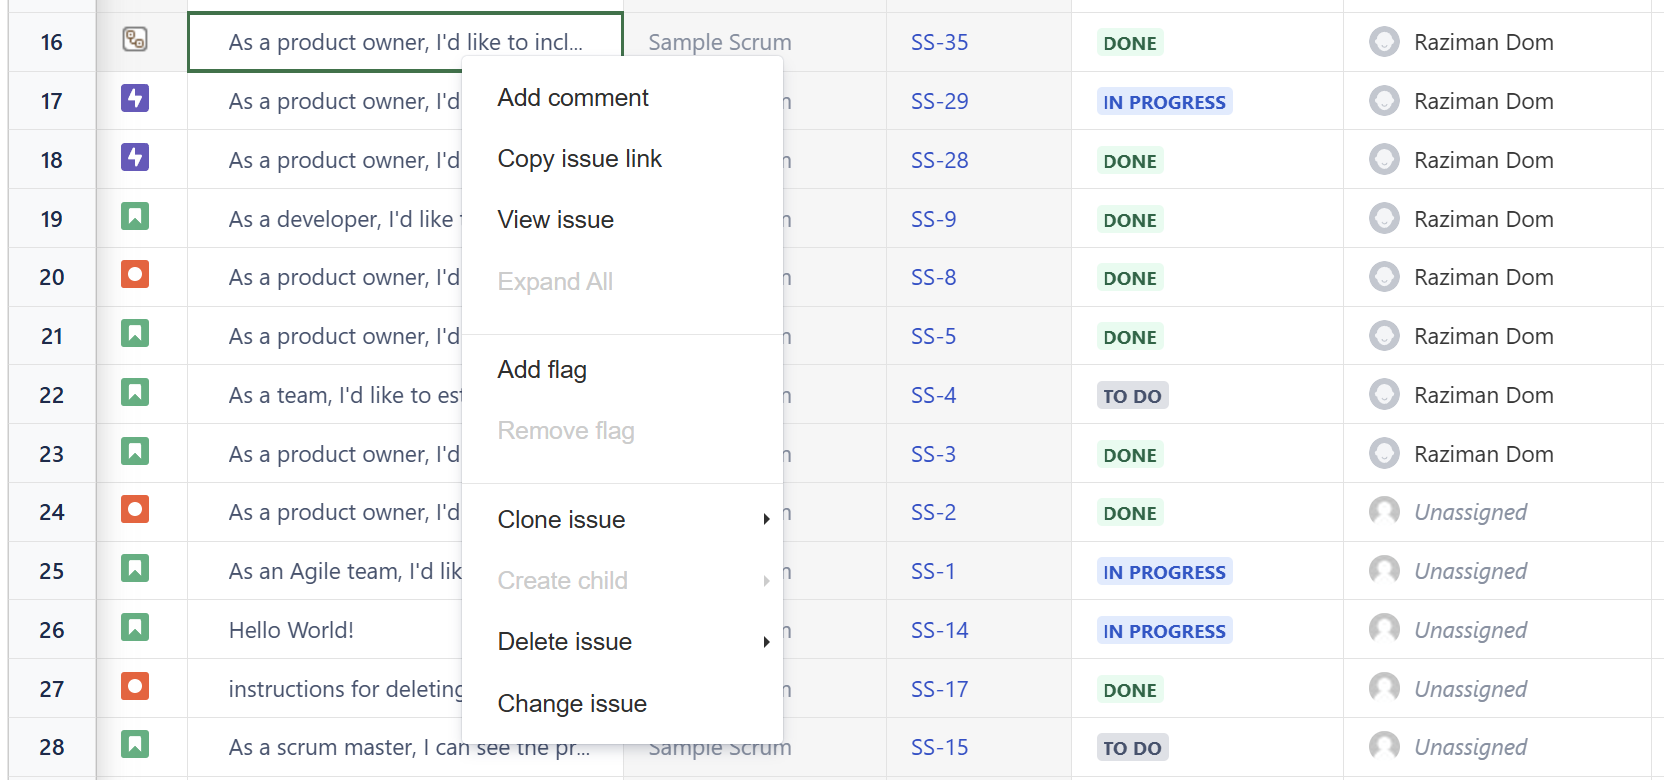Viewport: 1664px width, 780px height.
Task: Expand the Clone issue submenu arrow
Action: point(766,520)
